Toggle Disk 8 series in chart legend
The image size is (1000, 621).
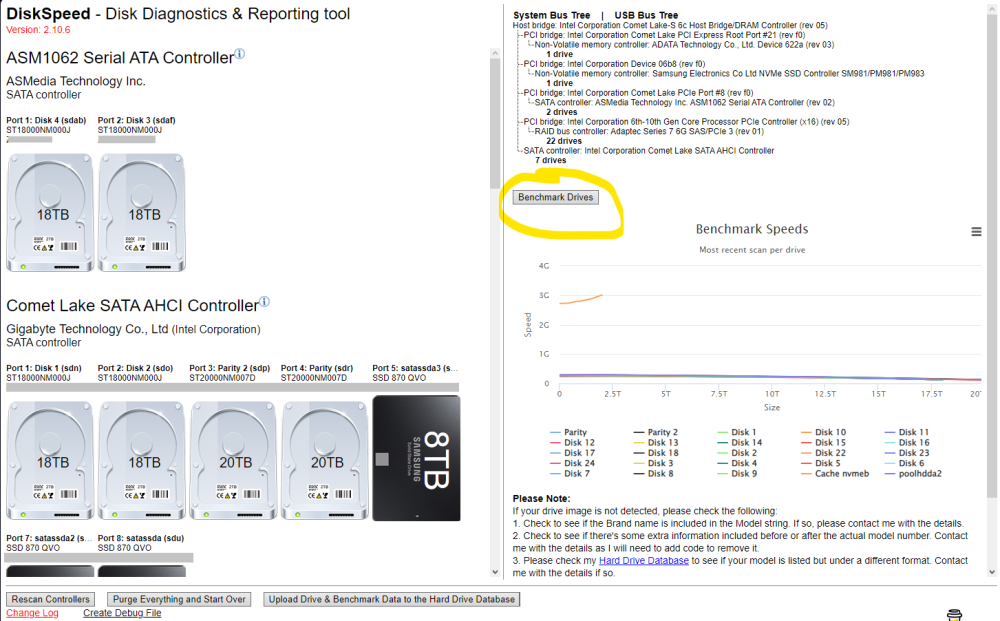(653, 474)
